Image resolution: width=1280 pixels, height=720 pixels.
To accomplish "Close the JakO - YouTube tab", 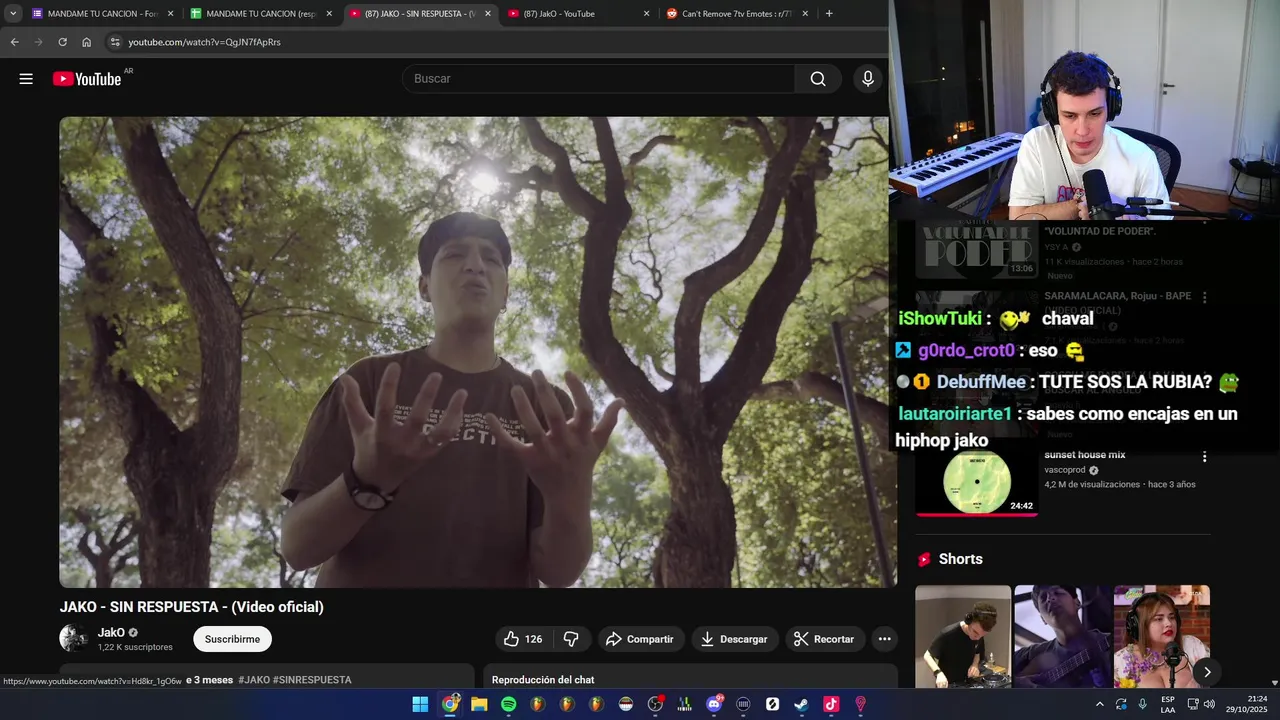I will [646, 14].
